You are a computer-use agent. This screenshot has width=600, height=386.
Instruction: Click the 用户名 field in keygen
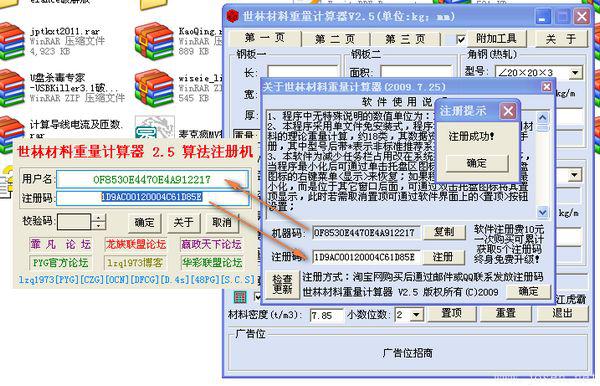pyautogui.click(x=152, y=179)
